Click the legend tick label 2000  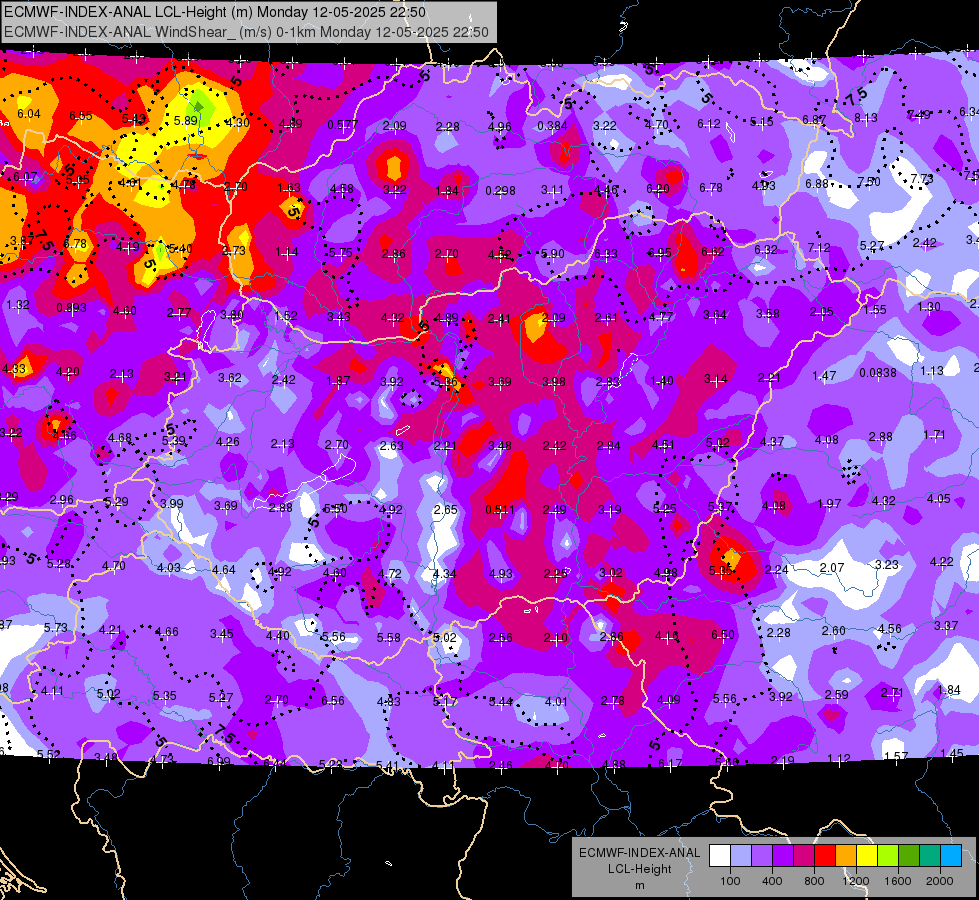point(940,881)
